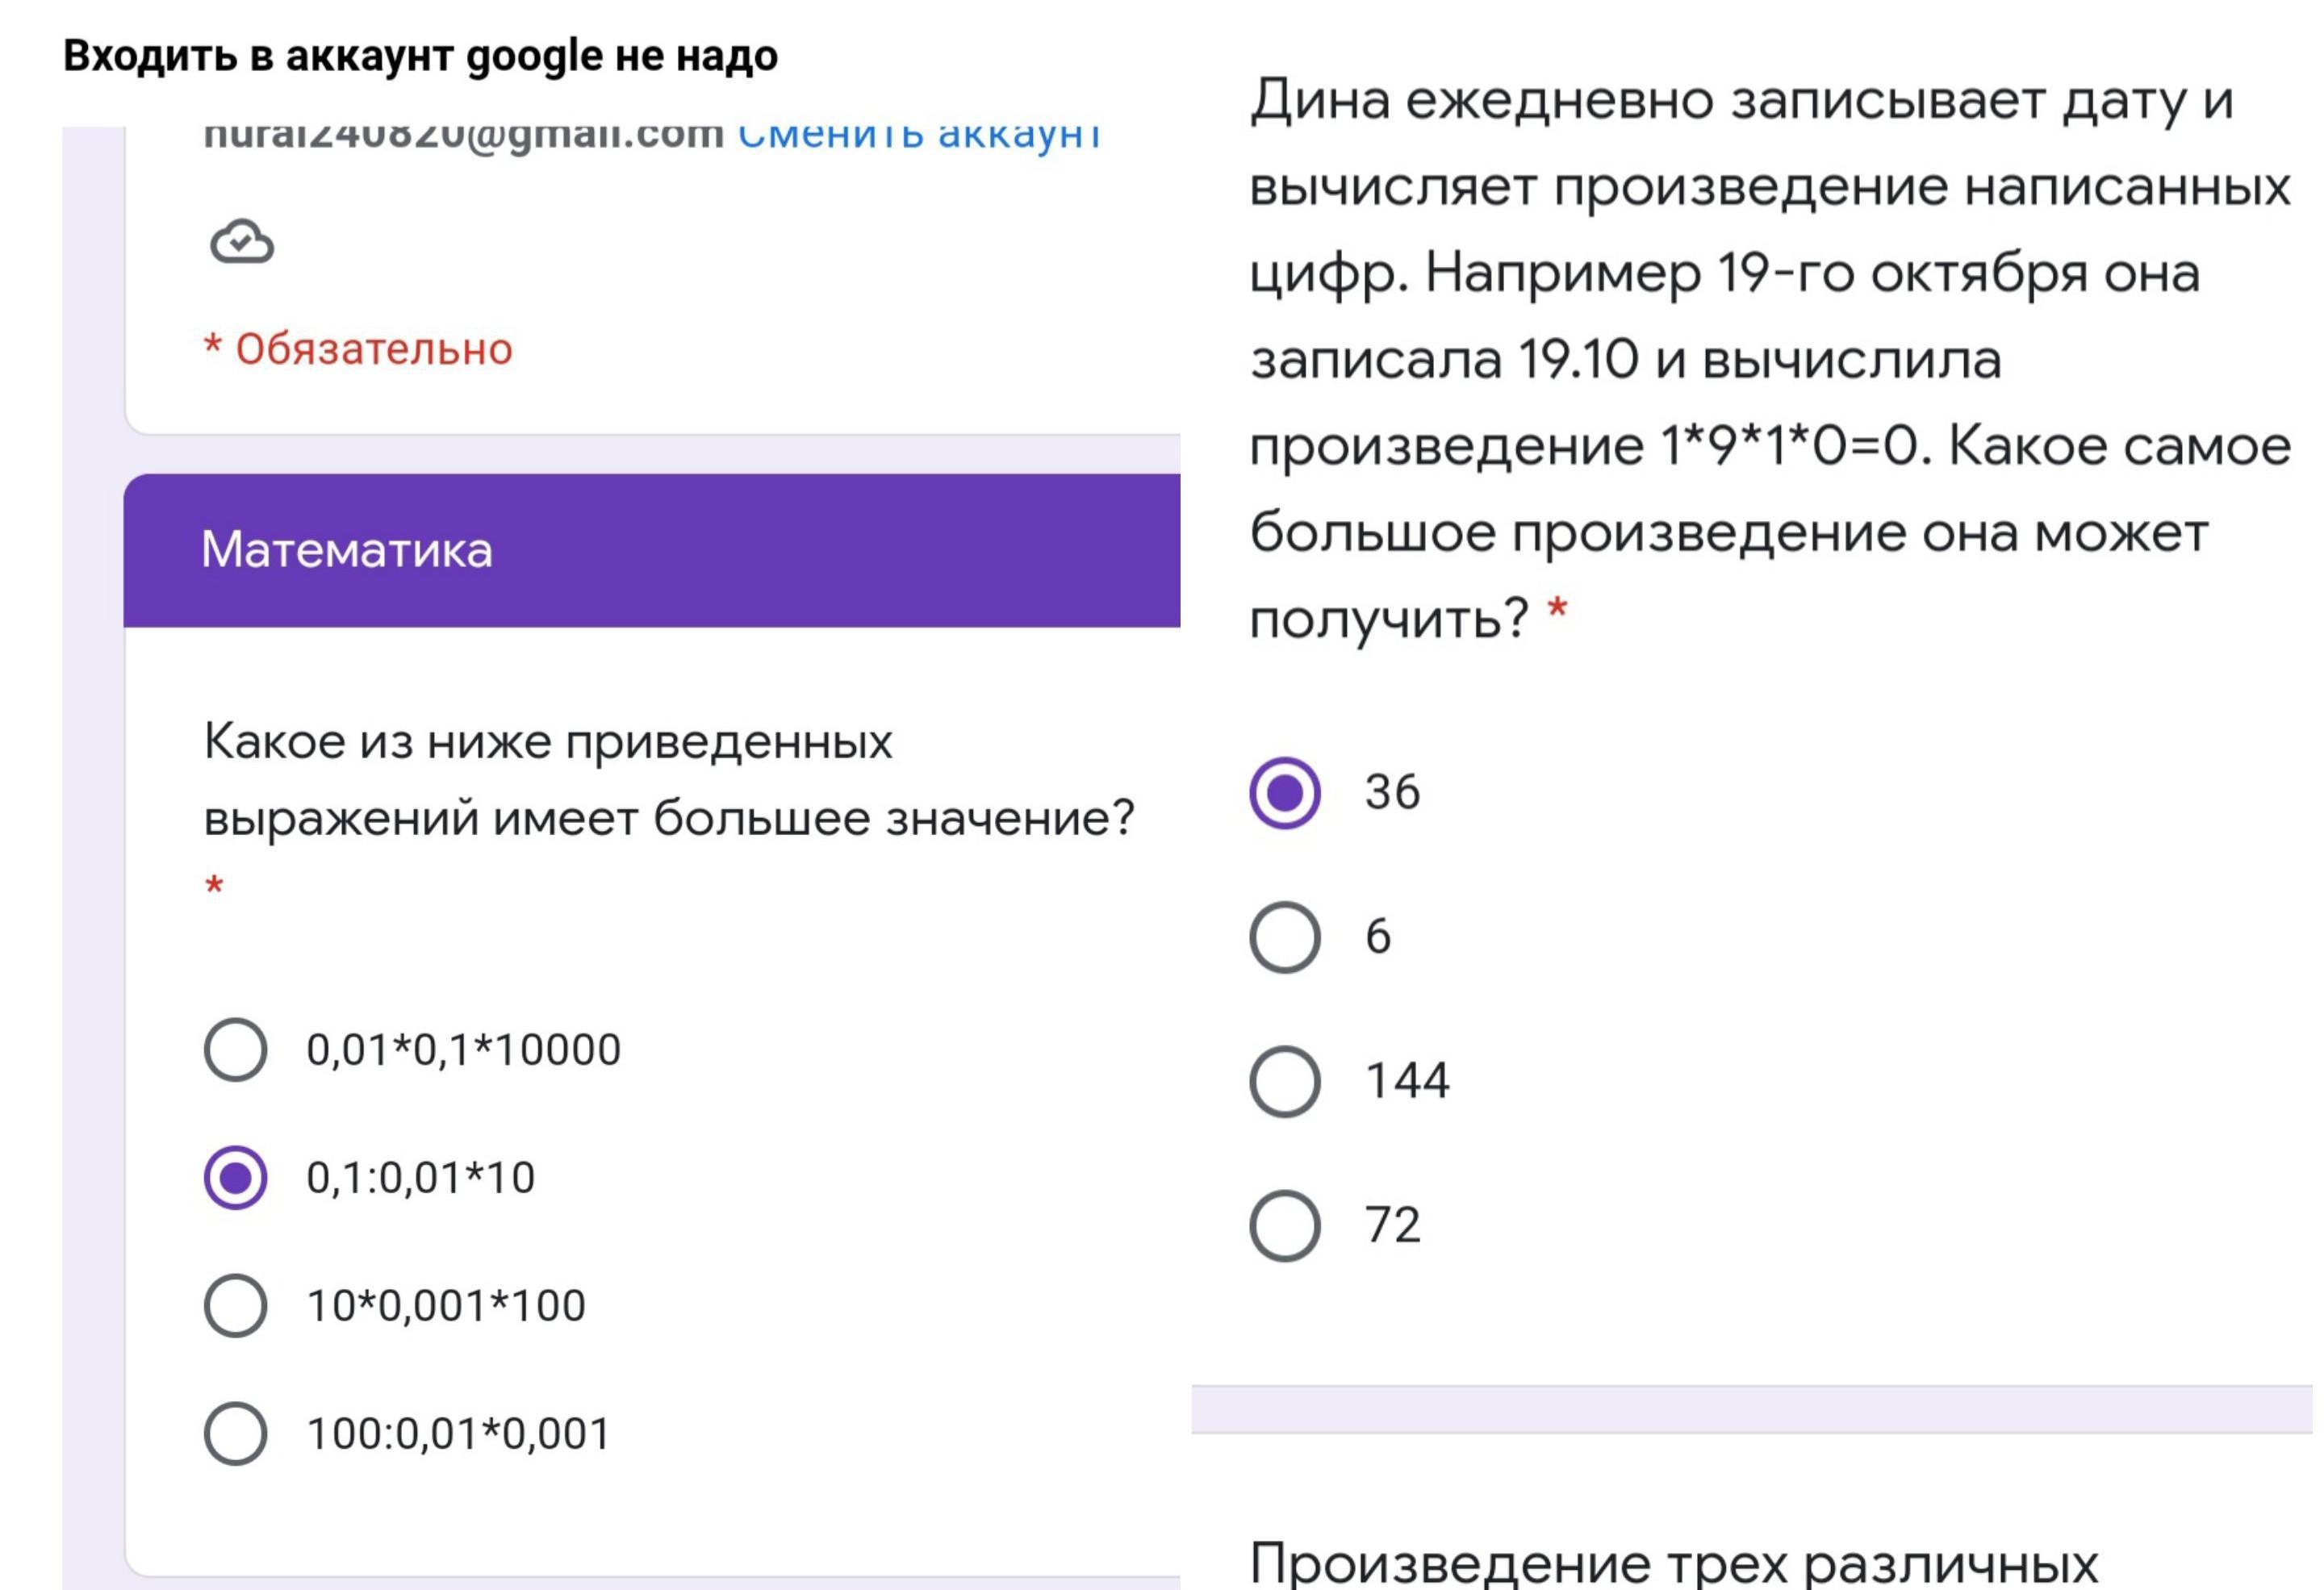The width and height of the screenshot is (2324, 1590).
Task: Select the answer 36 radio button
Action: point(1284,792)
